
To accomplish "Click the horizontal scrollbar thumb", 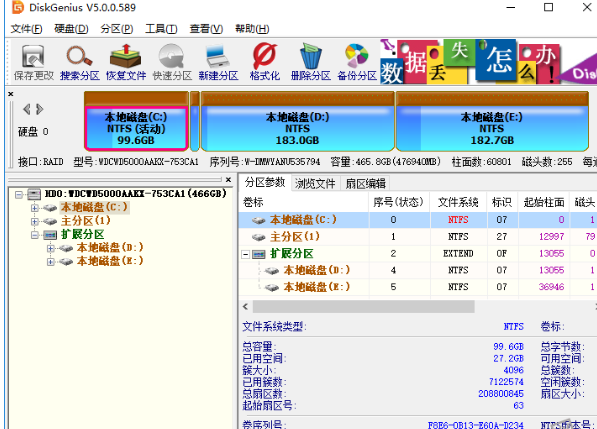I will tap(364, 306).
